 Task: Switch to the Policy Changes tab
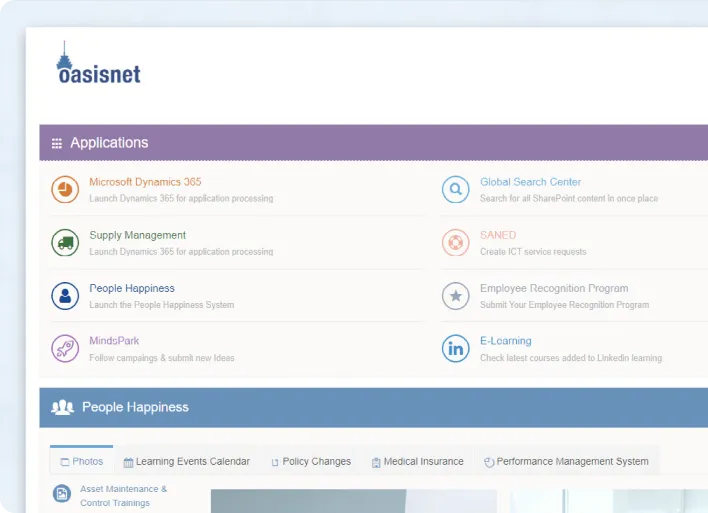tap(311, 462)
